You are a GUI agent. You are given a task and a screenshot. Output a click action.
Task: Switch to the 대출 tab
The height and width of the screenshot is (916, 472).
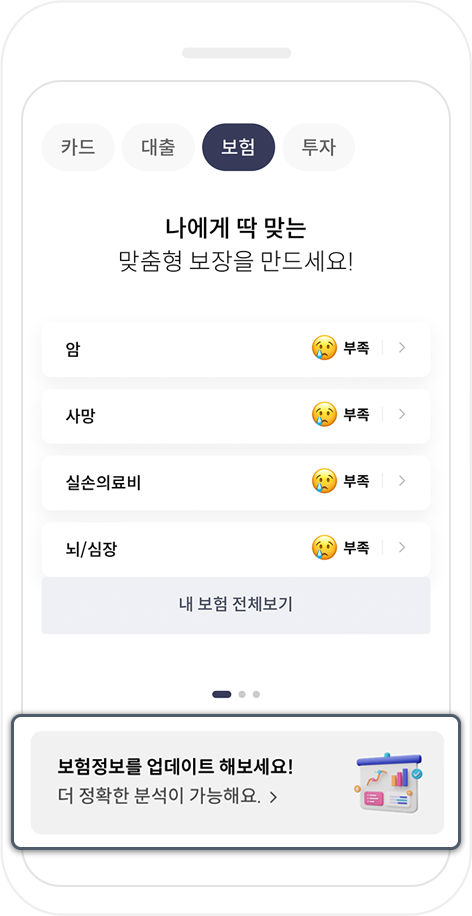(158, 147)
